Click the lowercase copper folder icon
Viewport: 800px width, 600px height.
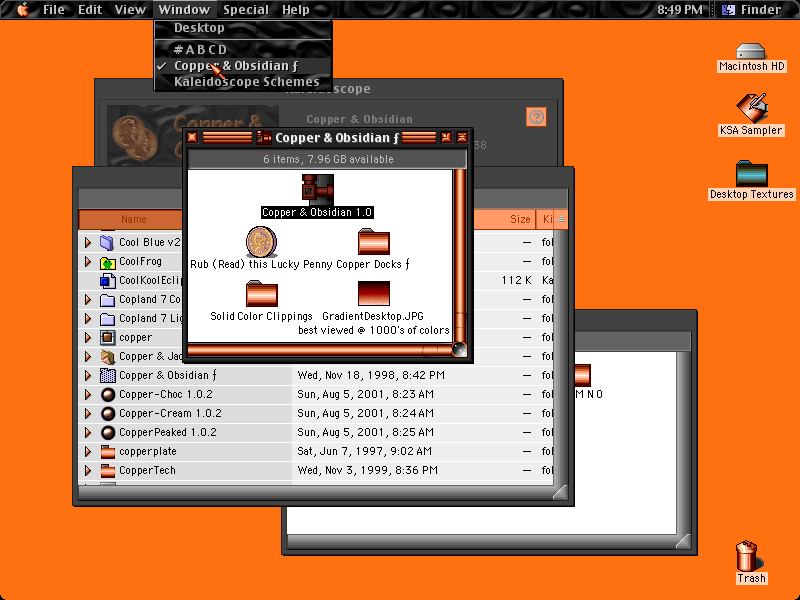point(107,338)
